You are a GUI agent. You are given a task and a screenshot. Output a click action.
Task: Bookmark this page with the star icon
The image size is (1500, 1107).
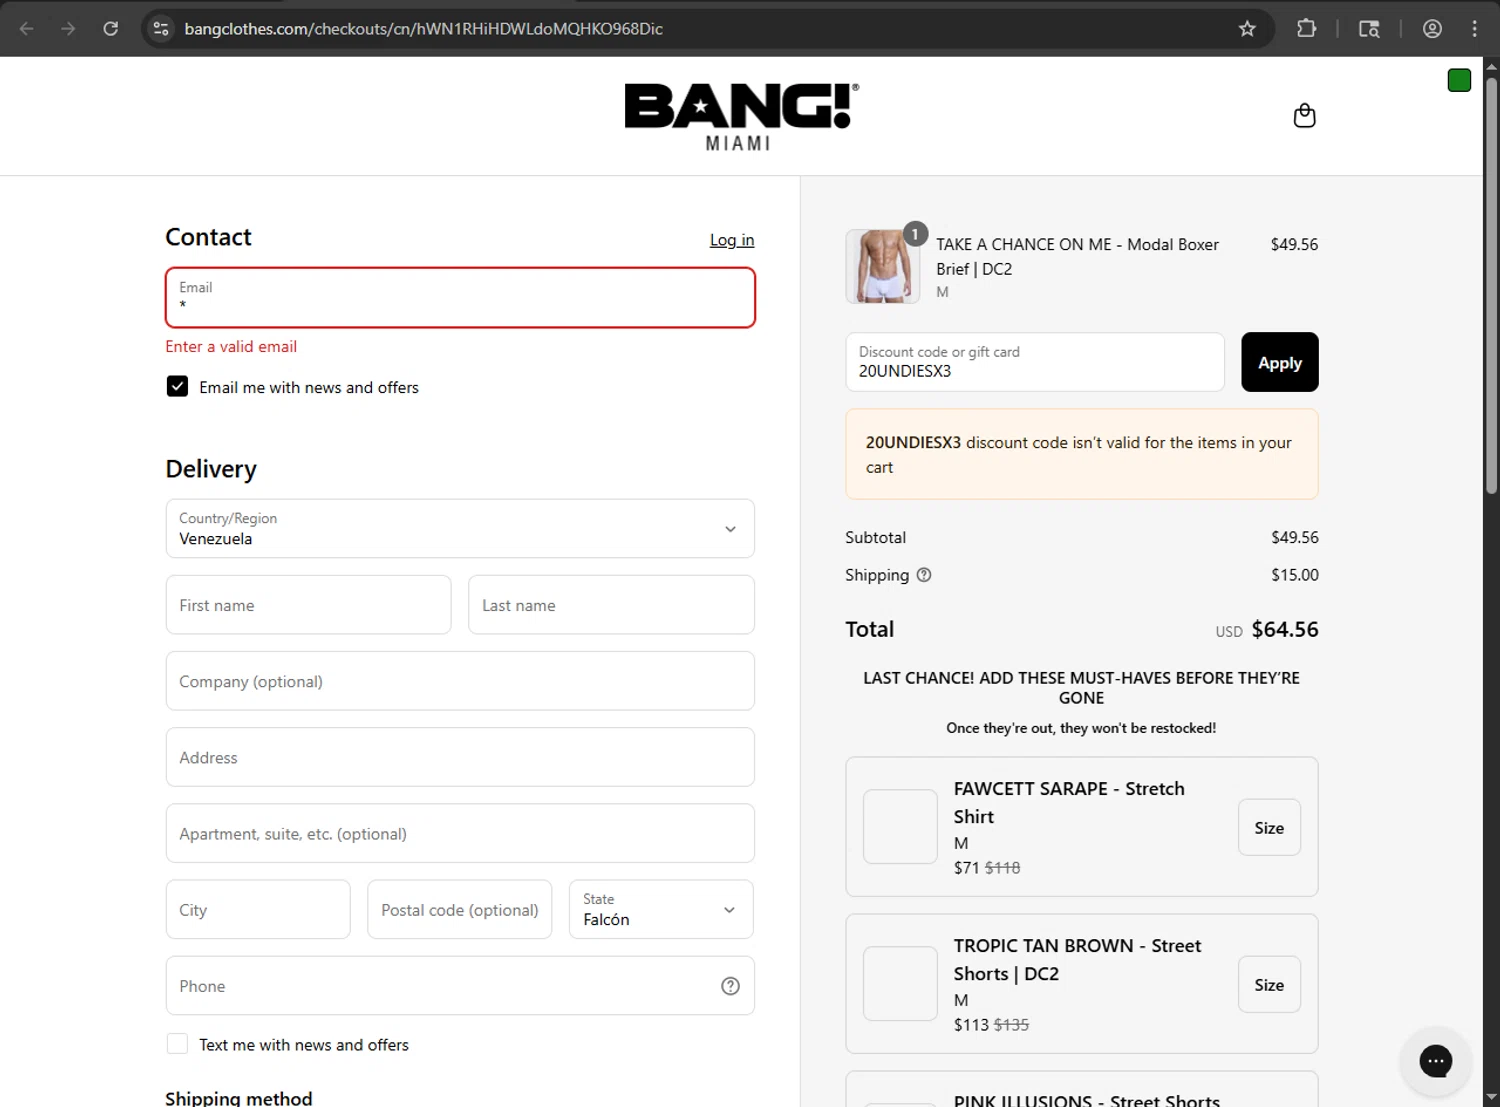click(1247, 29)
